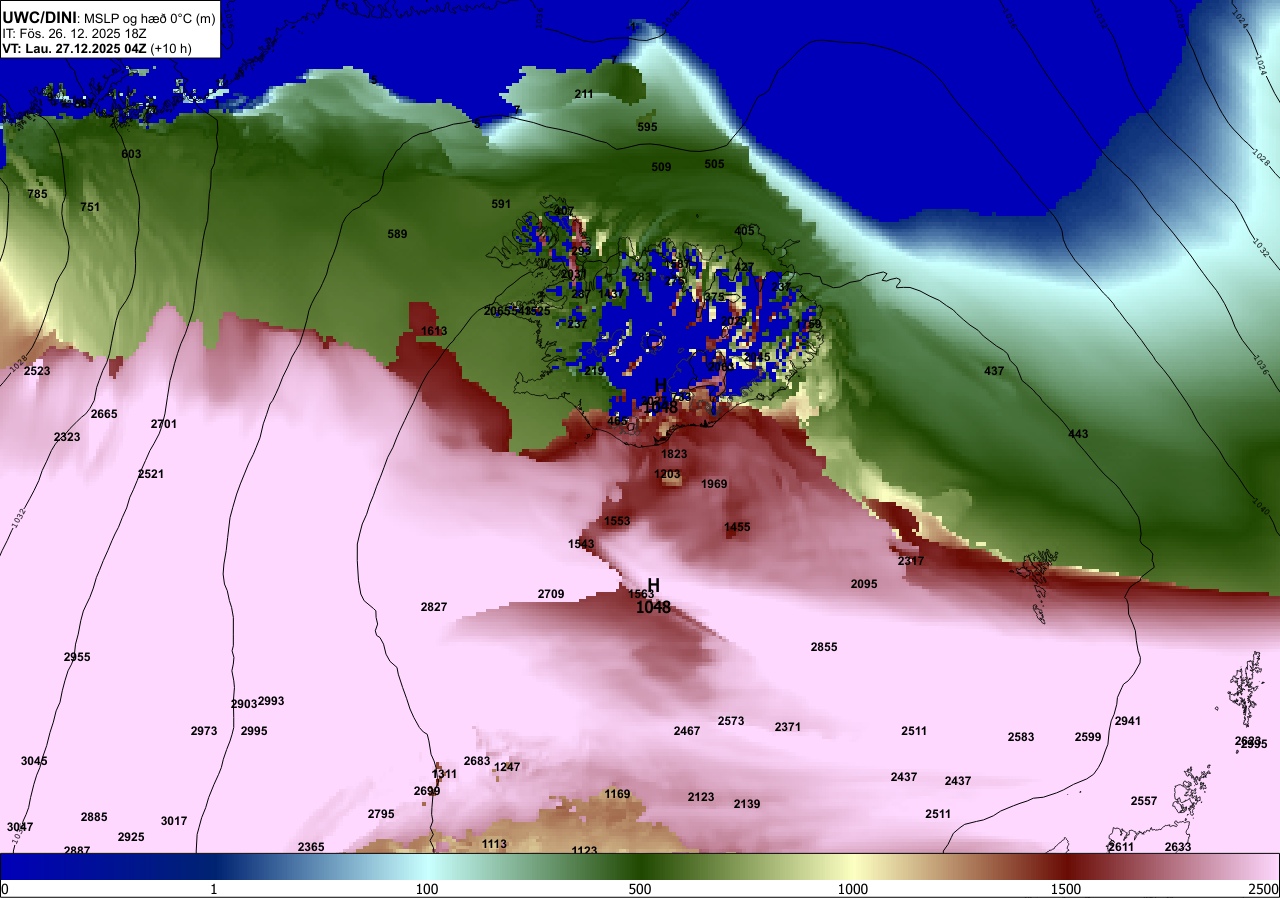Click the height value "2323"

pos(67,437)
